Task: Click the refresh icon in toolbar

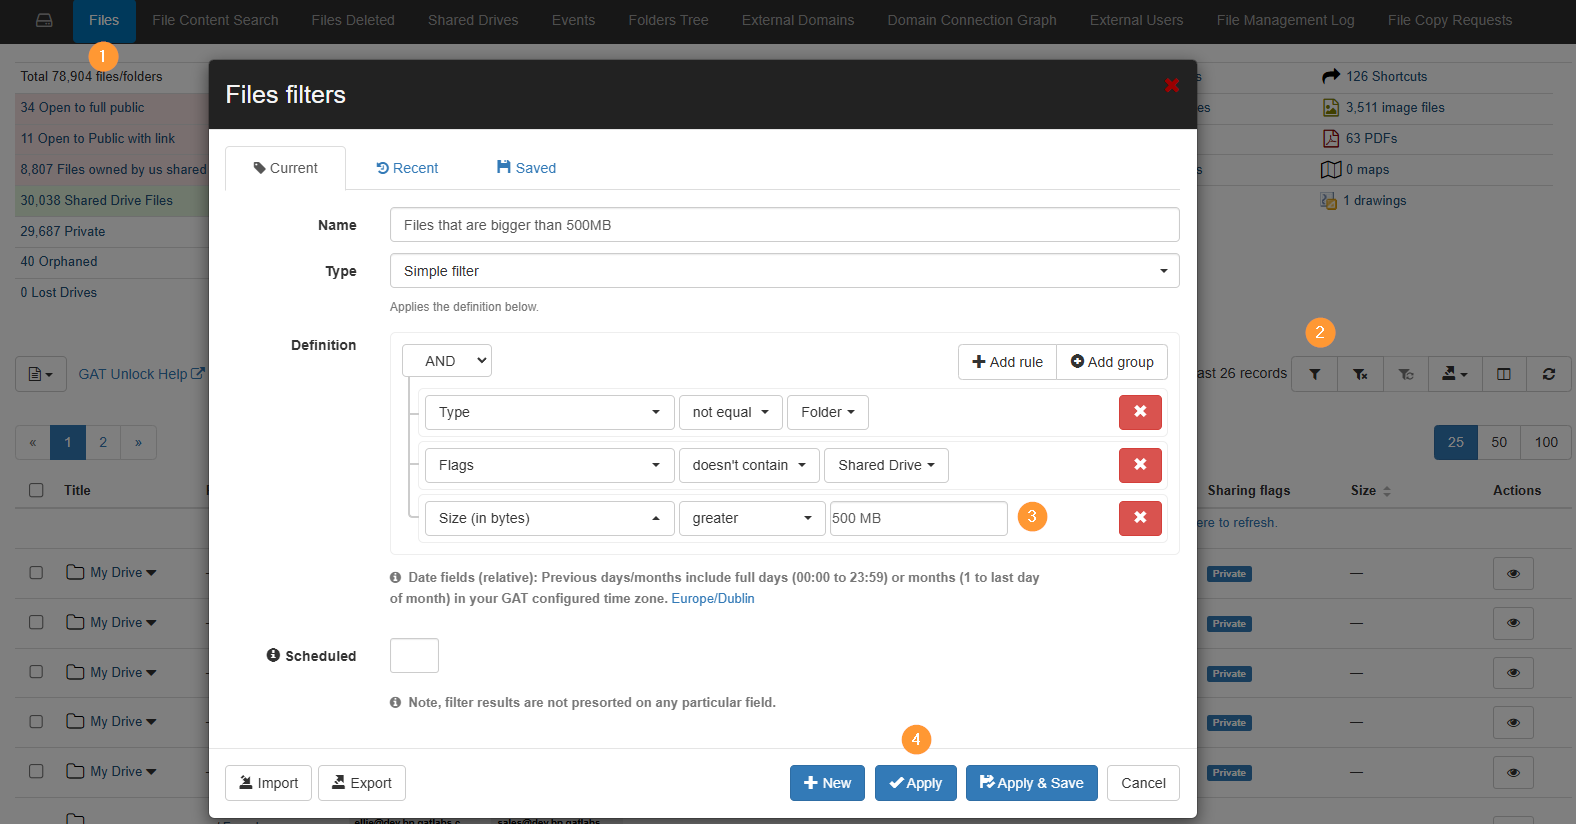Action: point(1548,374)
